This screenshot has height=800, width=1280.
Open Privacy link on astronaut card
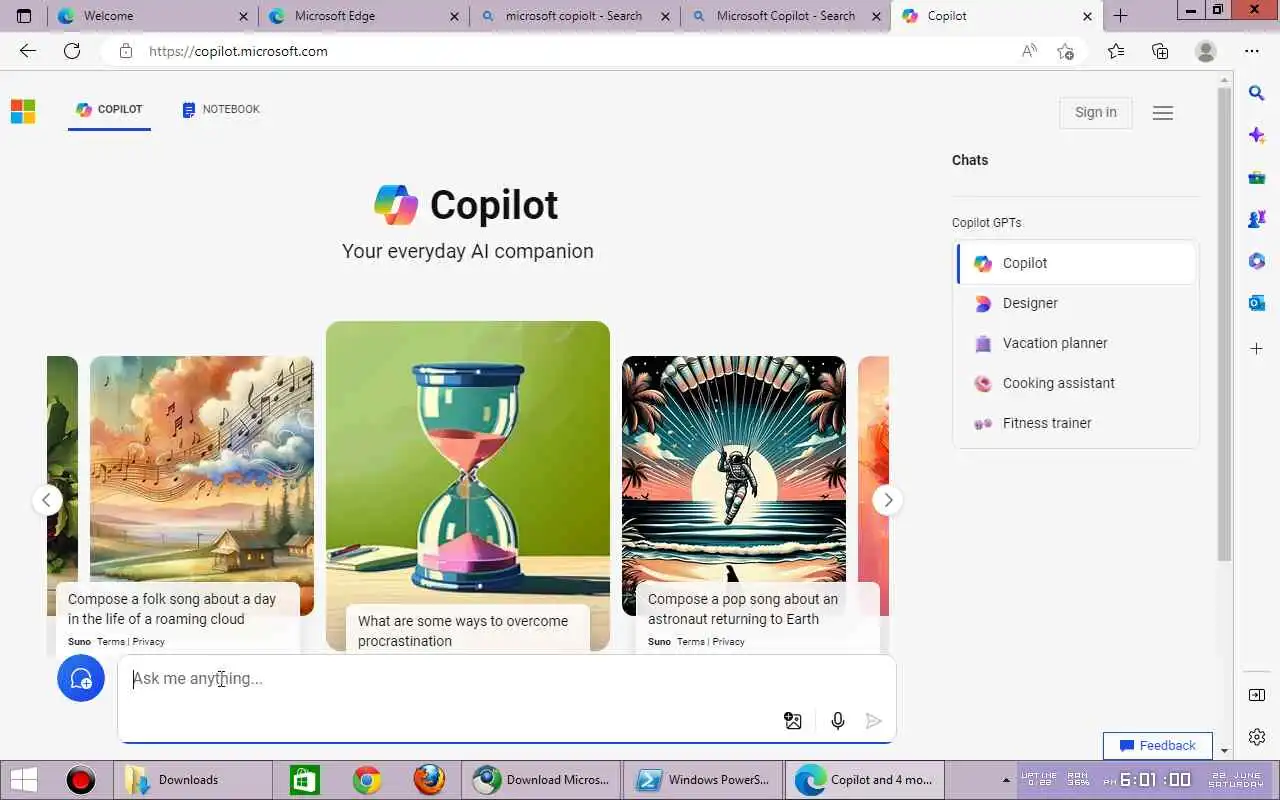[728, 642]
